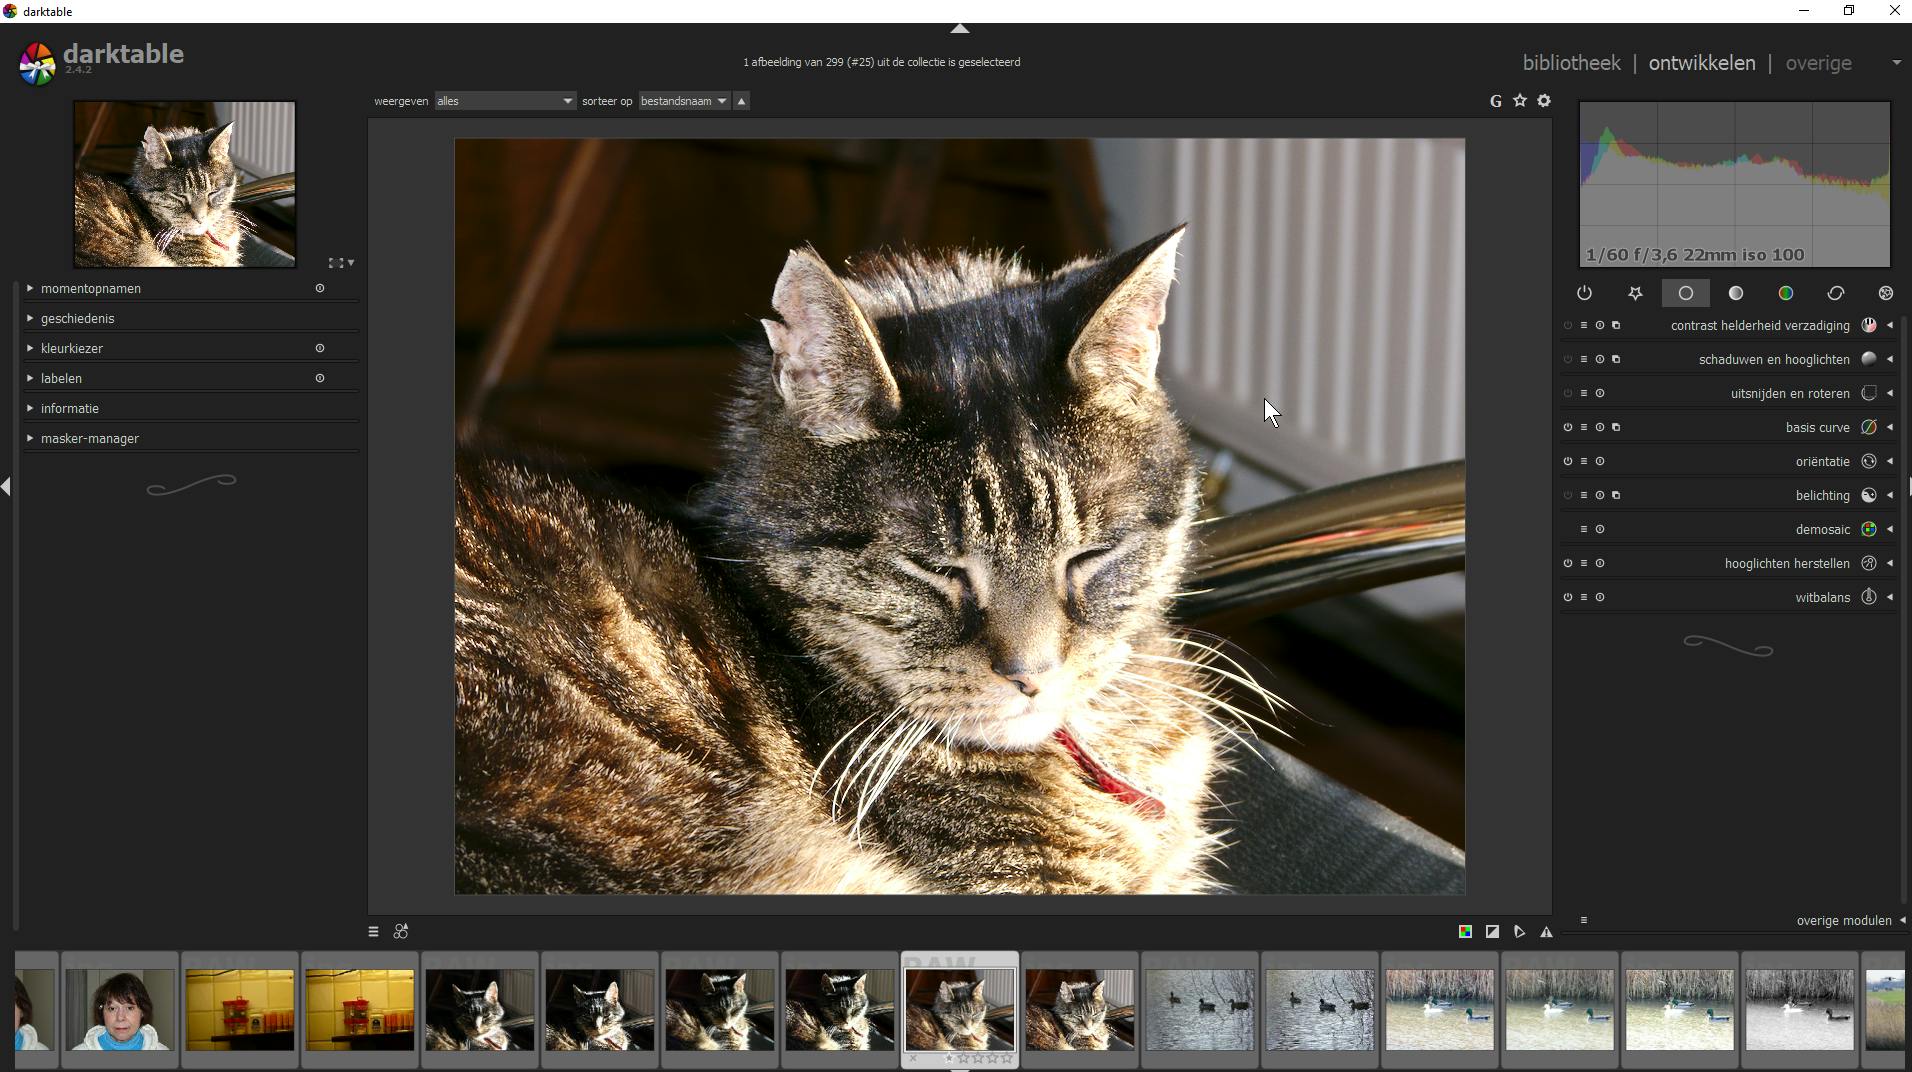Select the portrait woman thumbnail in filmstrip
The image size is (1912, 1072).
tap(120, 1010)
